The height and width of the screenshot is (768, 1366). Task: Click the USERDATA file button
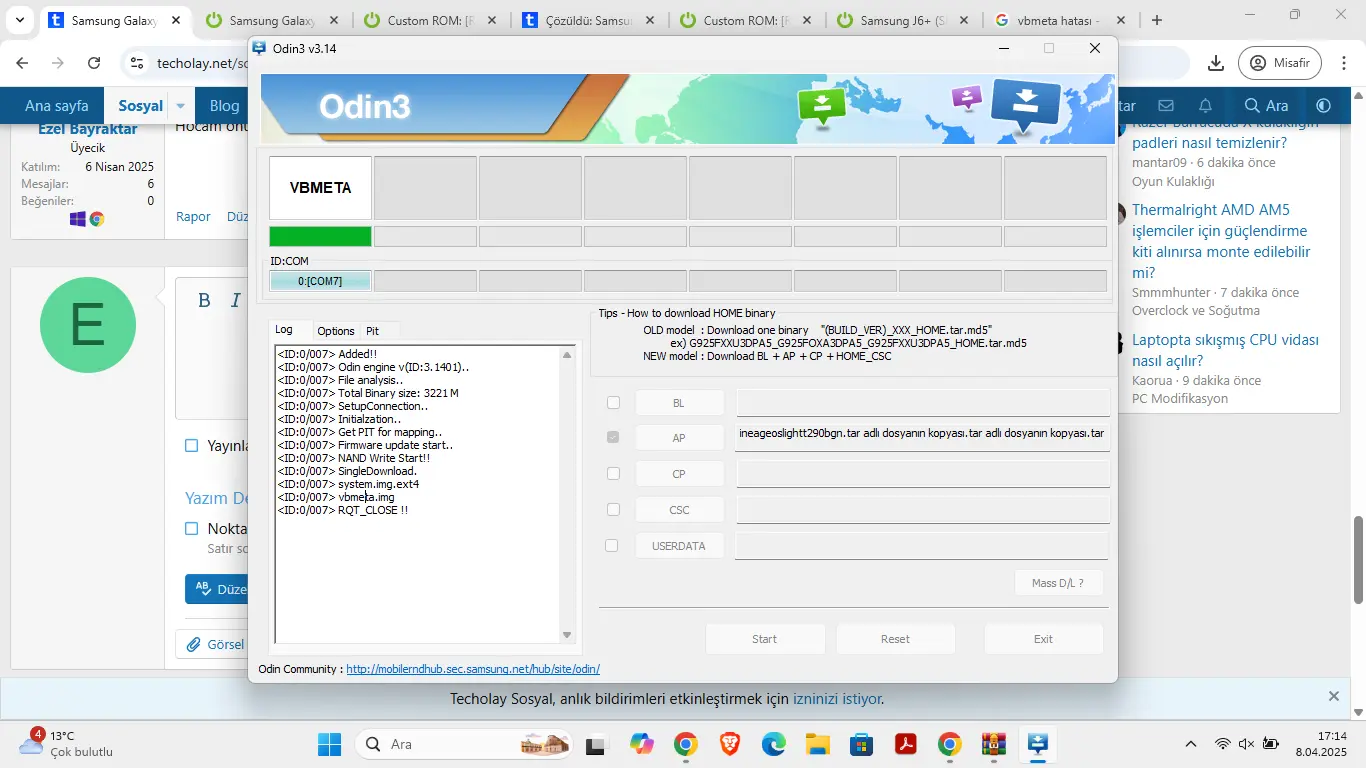tap(679, 546)
